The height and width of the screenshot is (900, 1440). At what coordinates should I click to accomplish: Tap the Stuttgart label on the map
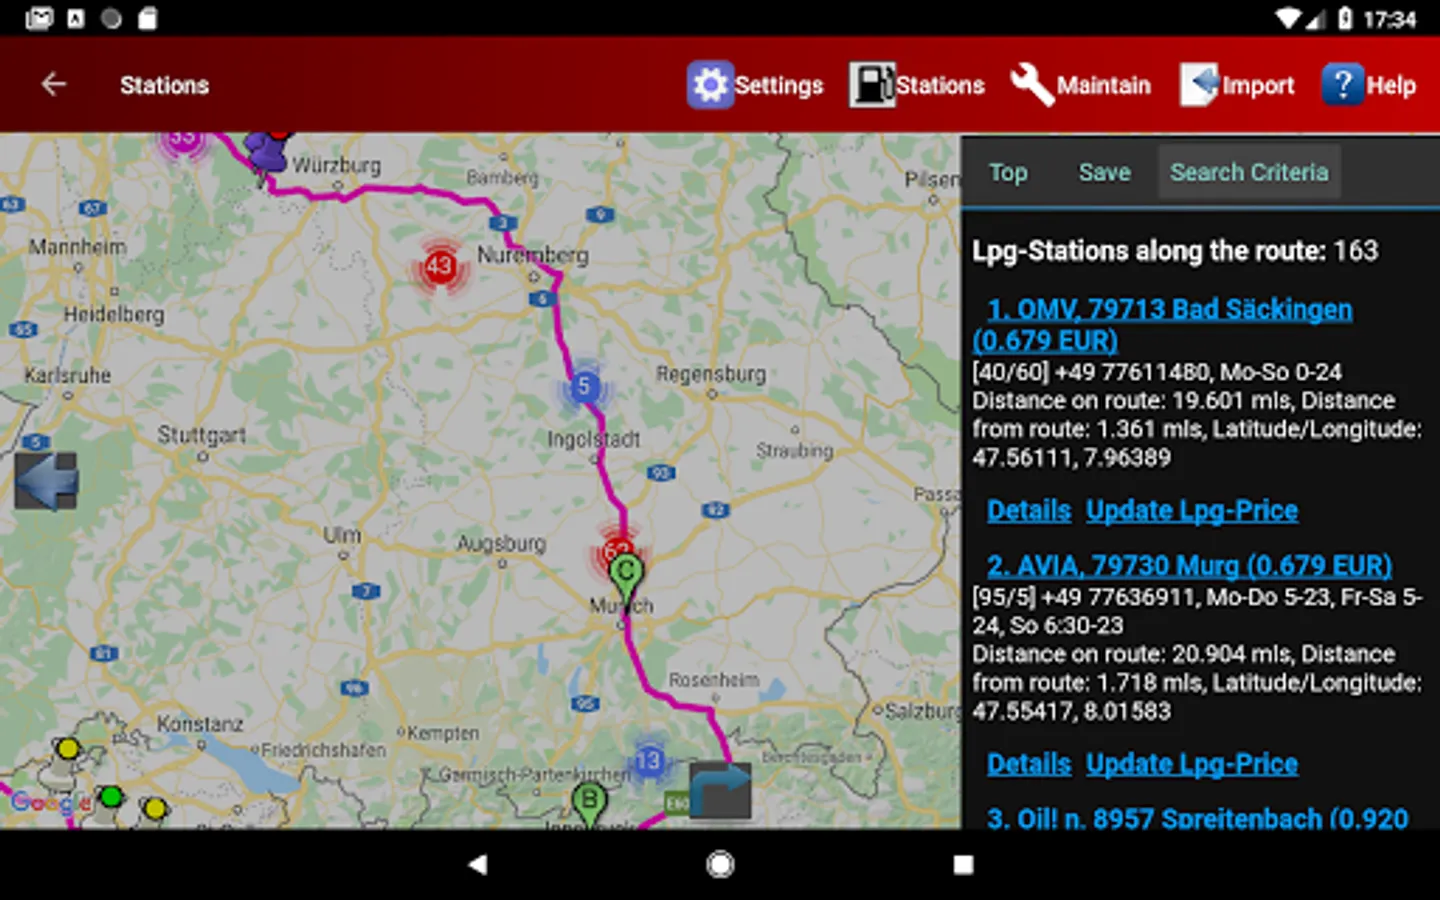point(201,435)
